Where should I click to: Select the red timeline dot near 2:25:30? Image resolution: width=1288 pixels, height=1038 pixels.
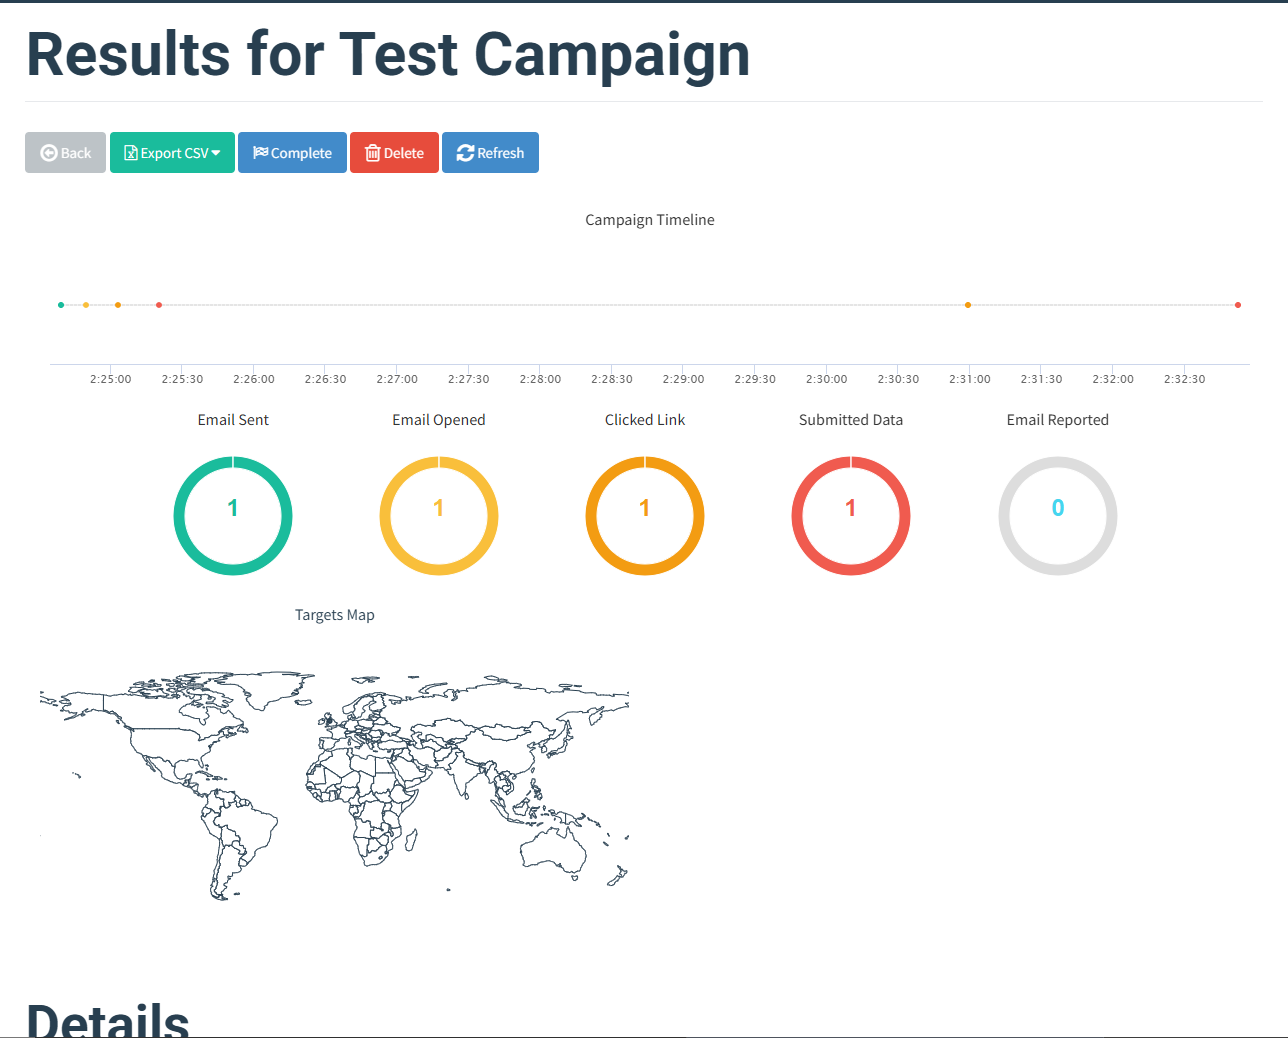[159, 305]
